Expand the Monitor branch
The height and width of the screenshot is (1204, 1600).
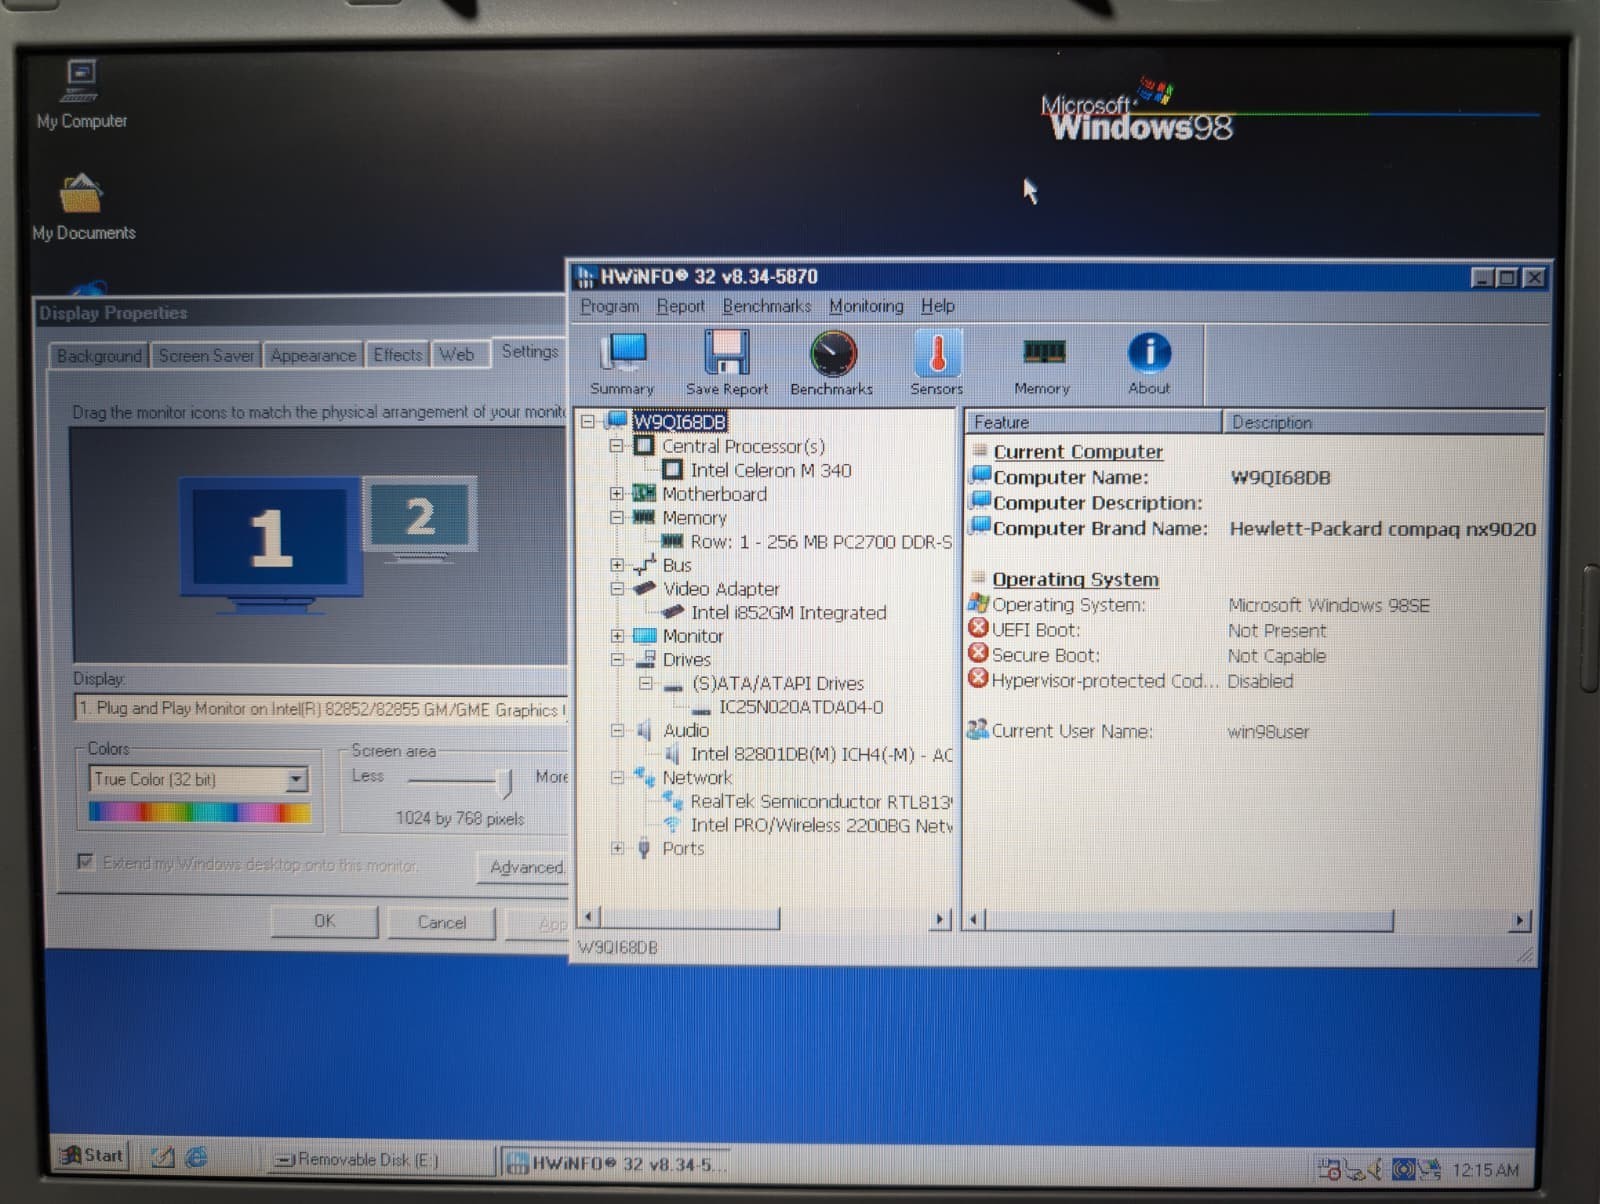coord(617,635)
